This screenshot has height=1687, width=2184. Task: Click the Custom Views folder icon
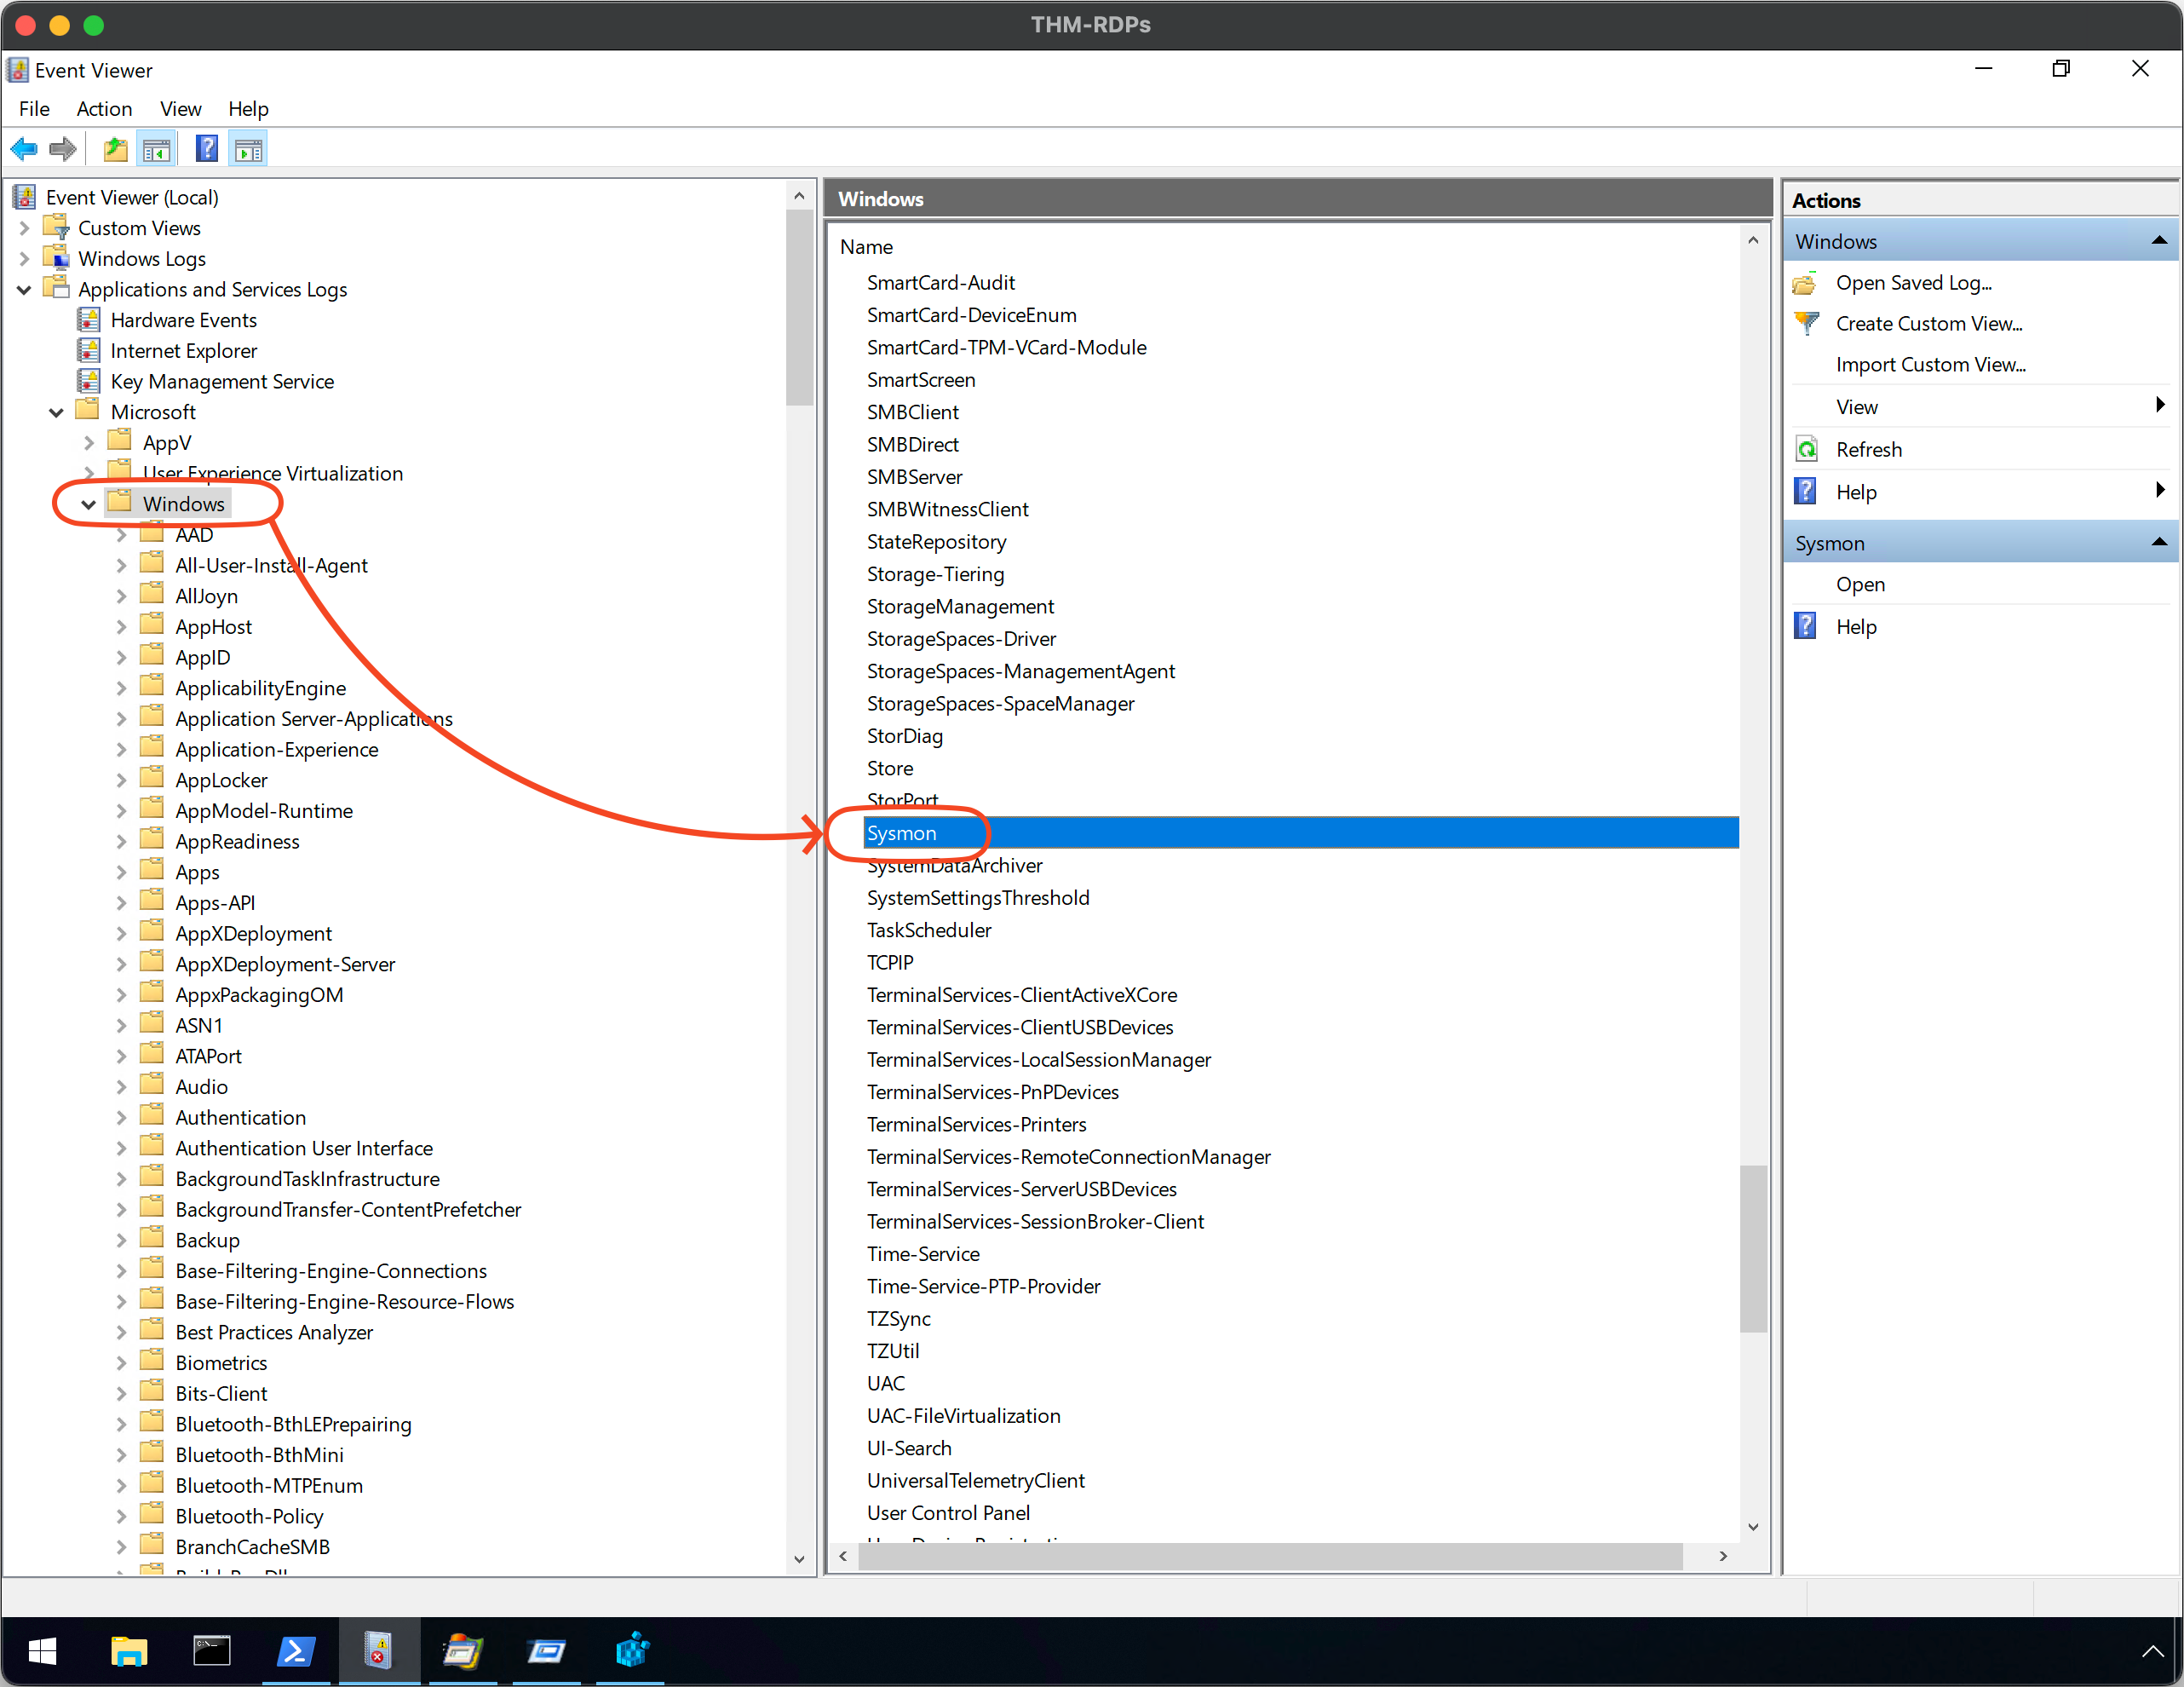pos(56,228)
